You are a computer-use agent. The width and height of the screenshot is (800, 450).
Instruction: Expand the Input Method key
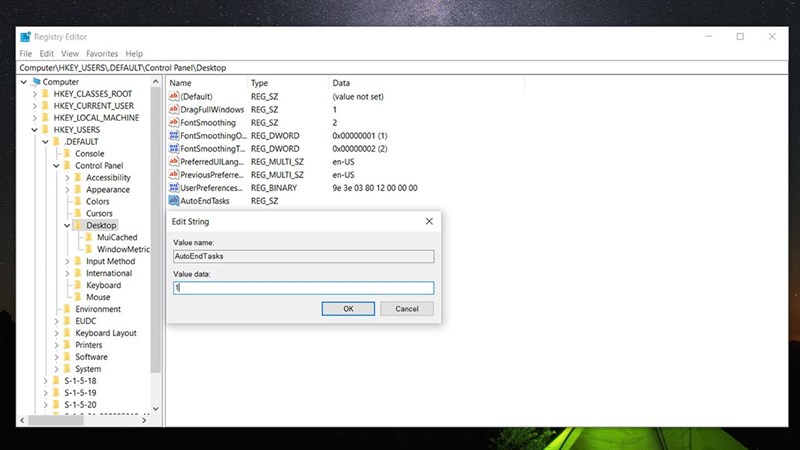pyautogui.click(x=67, y=261)
